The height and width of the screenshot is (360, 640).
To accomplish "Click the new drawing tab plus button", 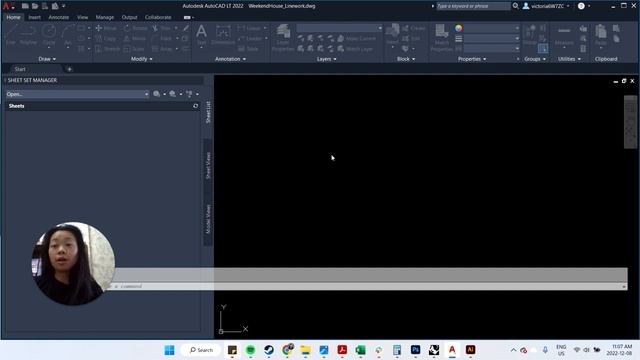I will (x=69, y=69).
